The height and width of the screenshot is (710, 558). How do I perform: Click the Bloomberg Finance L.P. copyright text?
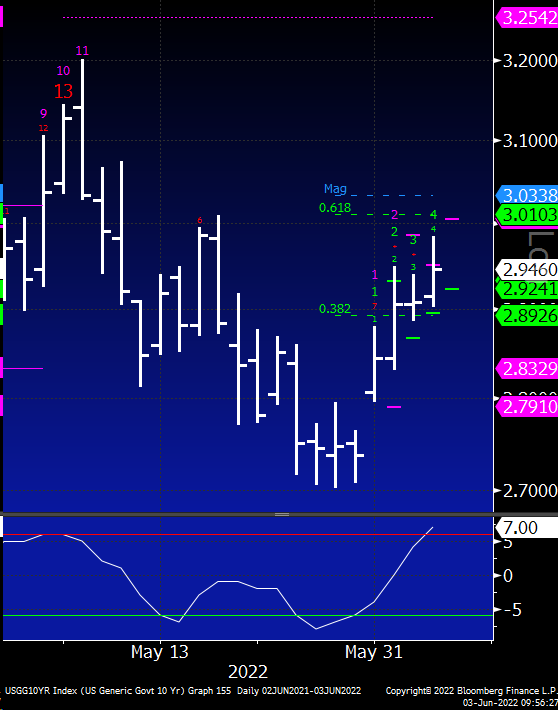[x=471, y=691]
